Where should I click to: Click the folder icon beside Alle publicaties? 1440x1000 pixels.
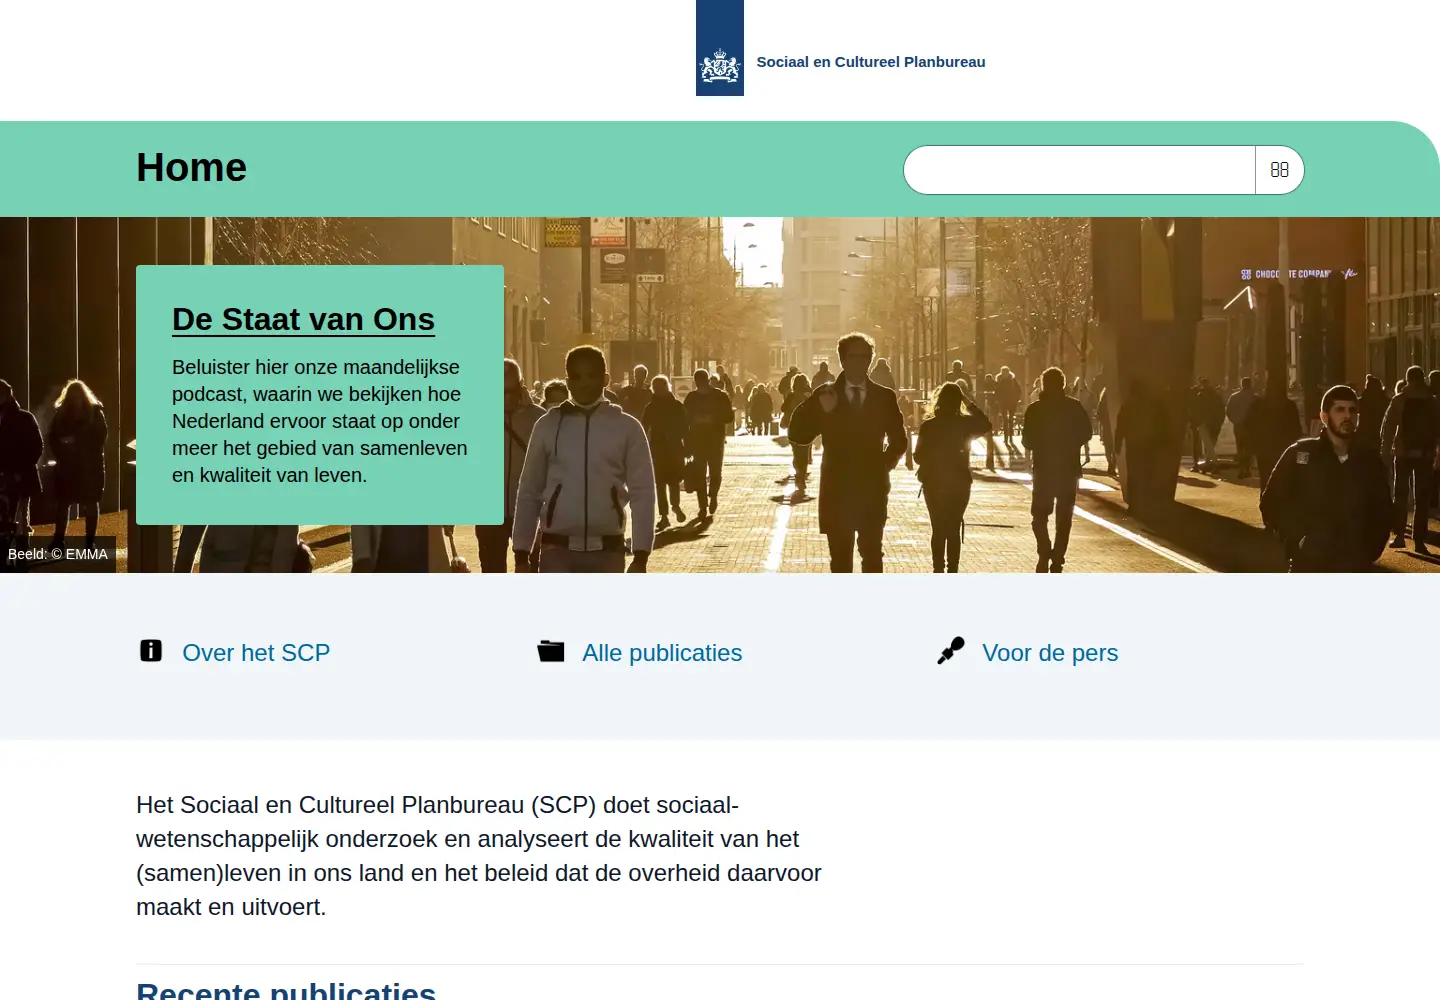point(551,651)
